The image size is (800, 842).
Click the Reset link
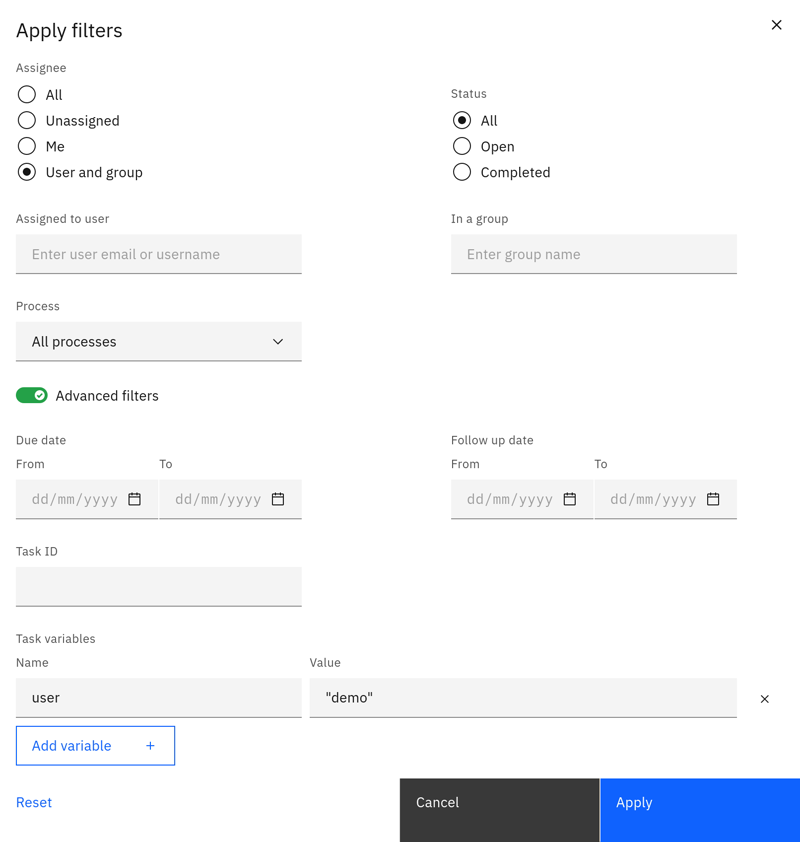(x=34, y=802)
